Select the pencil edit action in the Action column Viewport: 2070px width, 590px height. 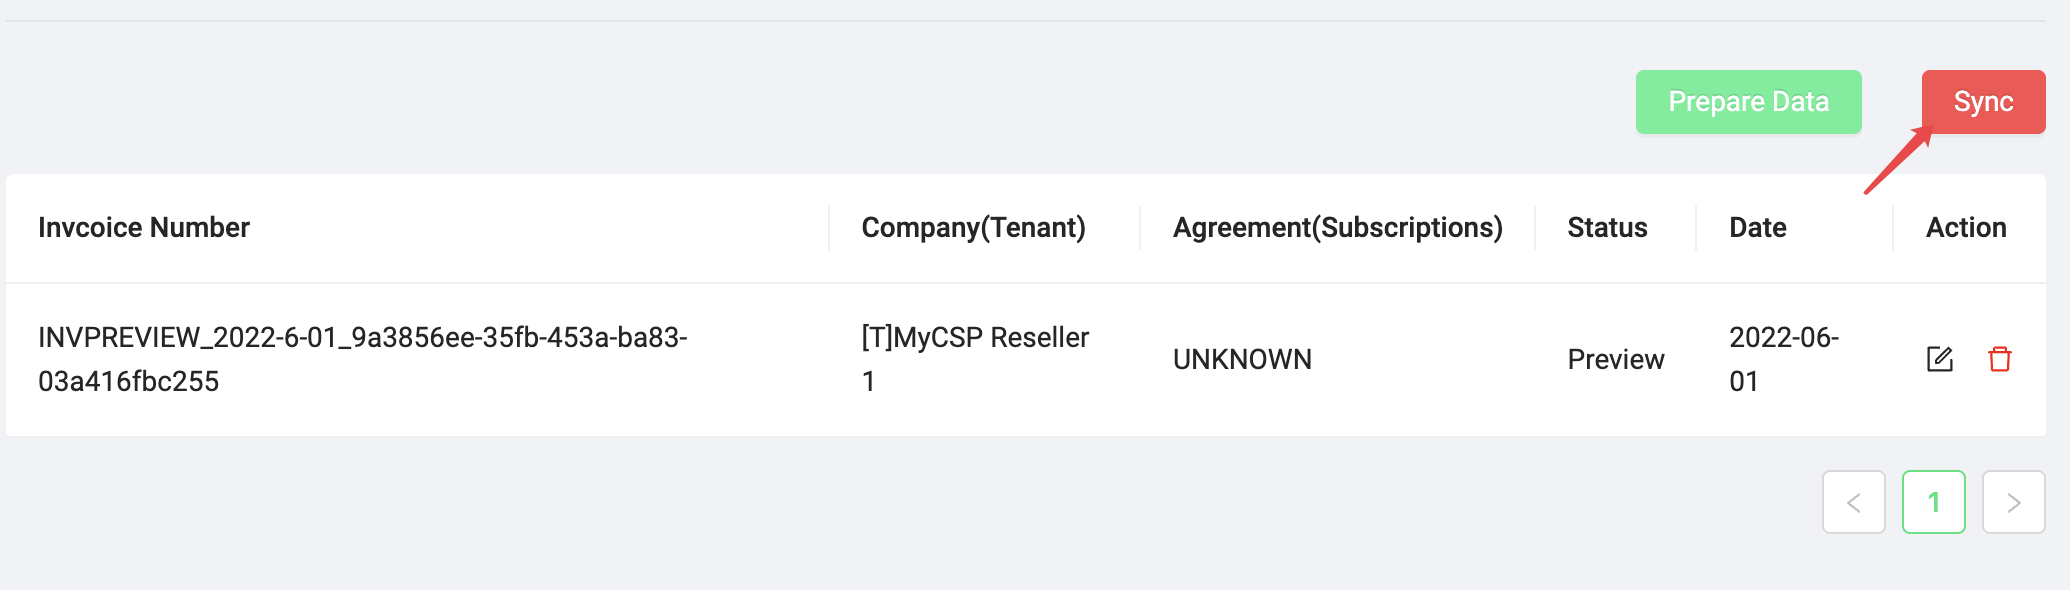click(1939, 358)
